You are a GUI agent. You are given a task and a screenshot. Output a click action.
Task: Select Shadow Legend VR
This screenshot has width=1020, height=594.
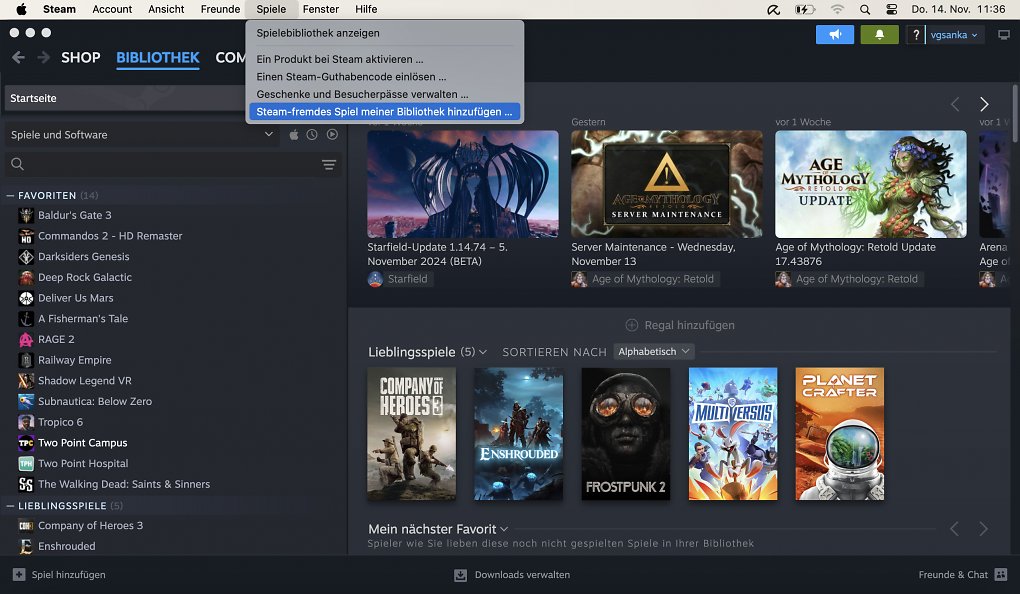85,381
